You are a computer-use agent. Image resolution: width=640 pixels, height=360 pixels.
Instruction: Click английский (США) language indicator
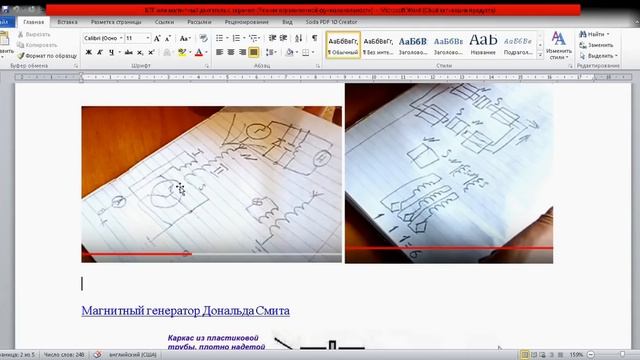tap(133, 355)
